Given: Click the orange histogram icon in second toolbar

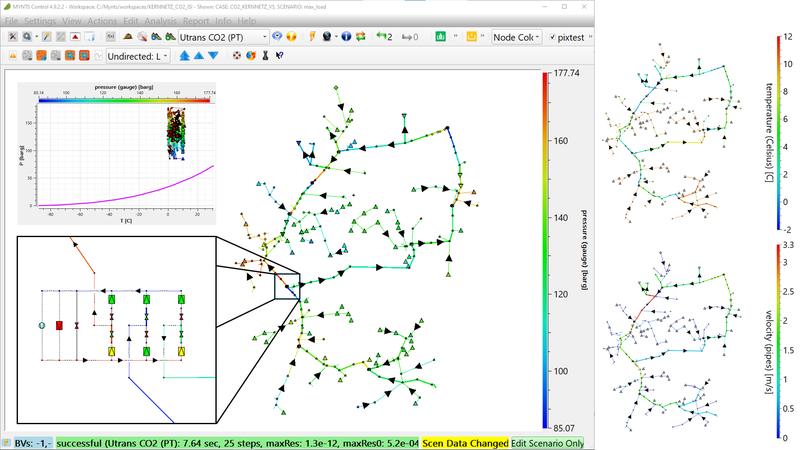Looking at the screenshot, I should (x=13, y=56).
